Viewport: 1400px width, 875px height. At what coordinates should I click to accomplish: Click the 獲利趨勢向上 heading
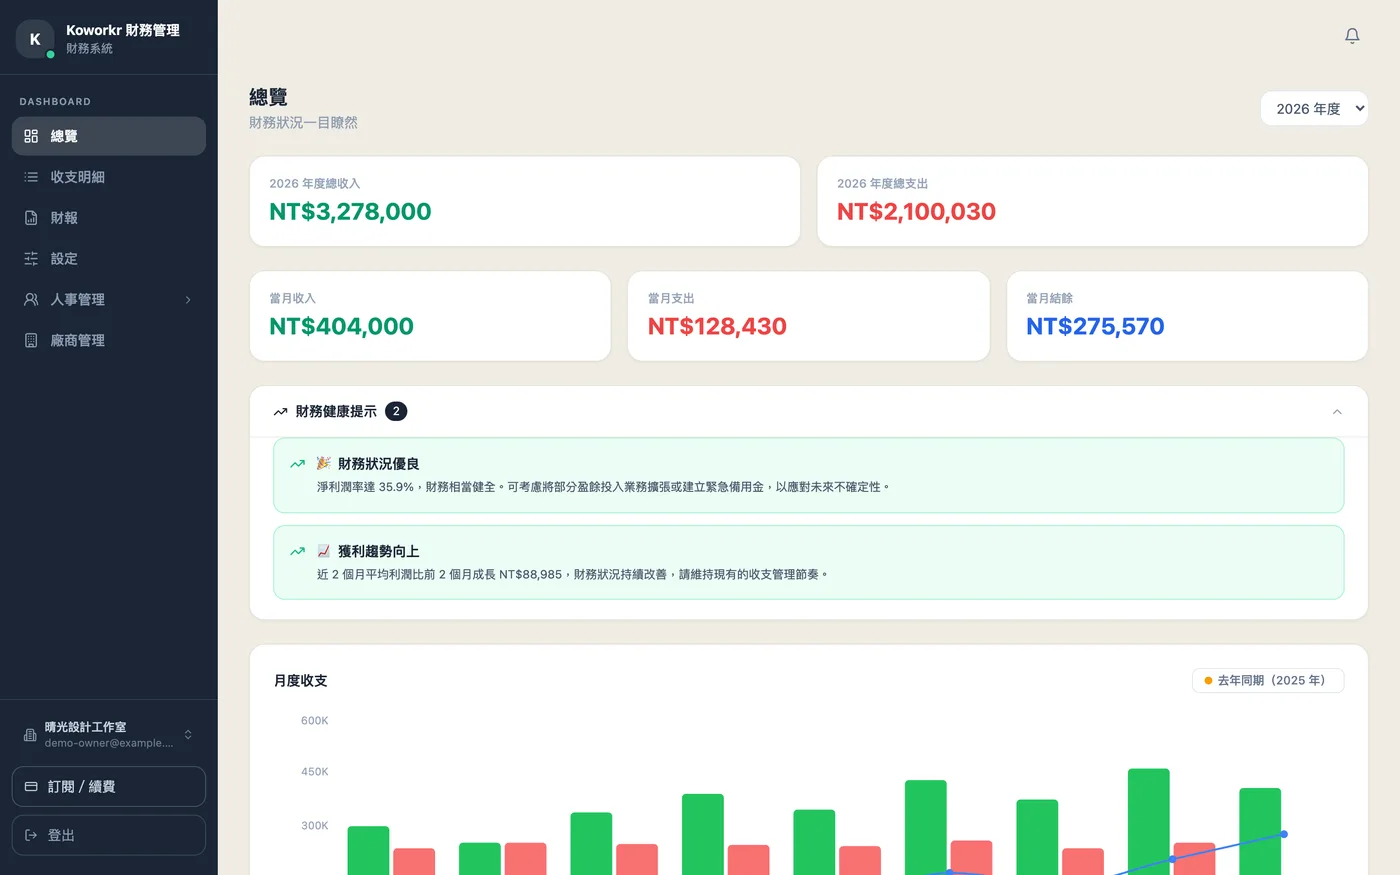click(x=379, y=551)
